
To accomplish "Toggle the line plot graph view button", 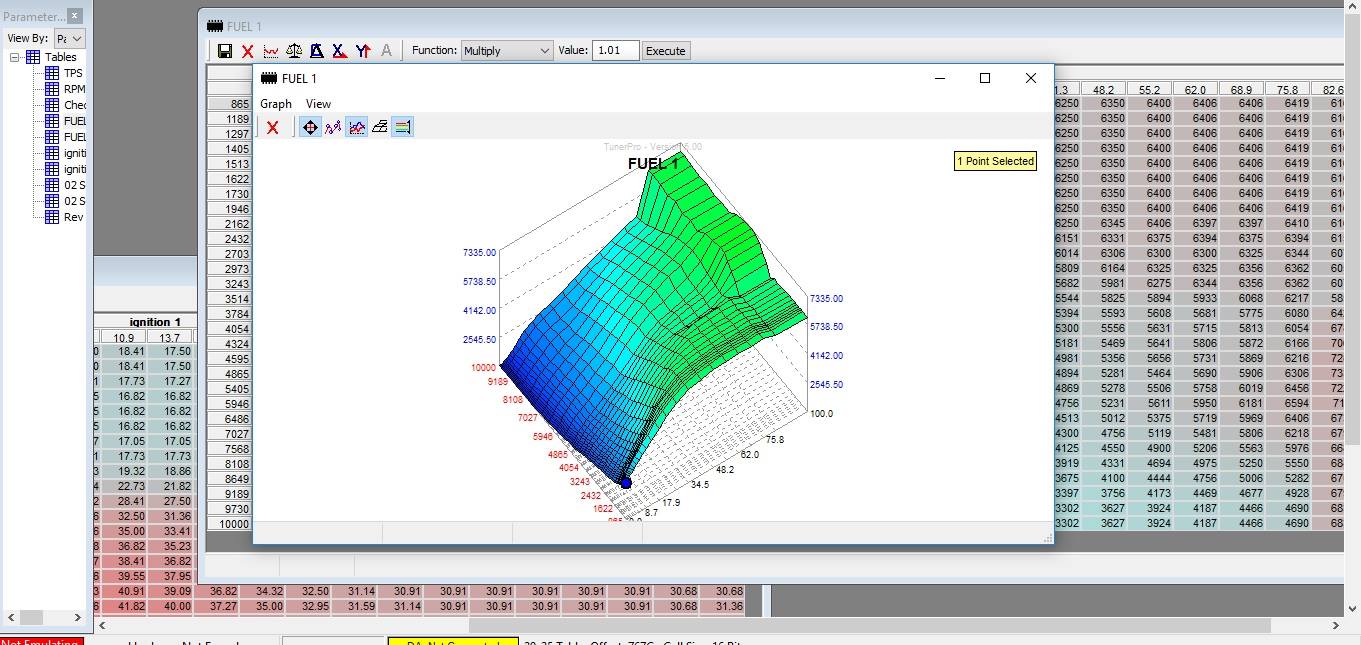I will (356, 127).
